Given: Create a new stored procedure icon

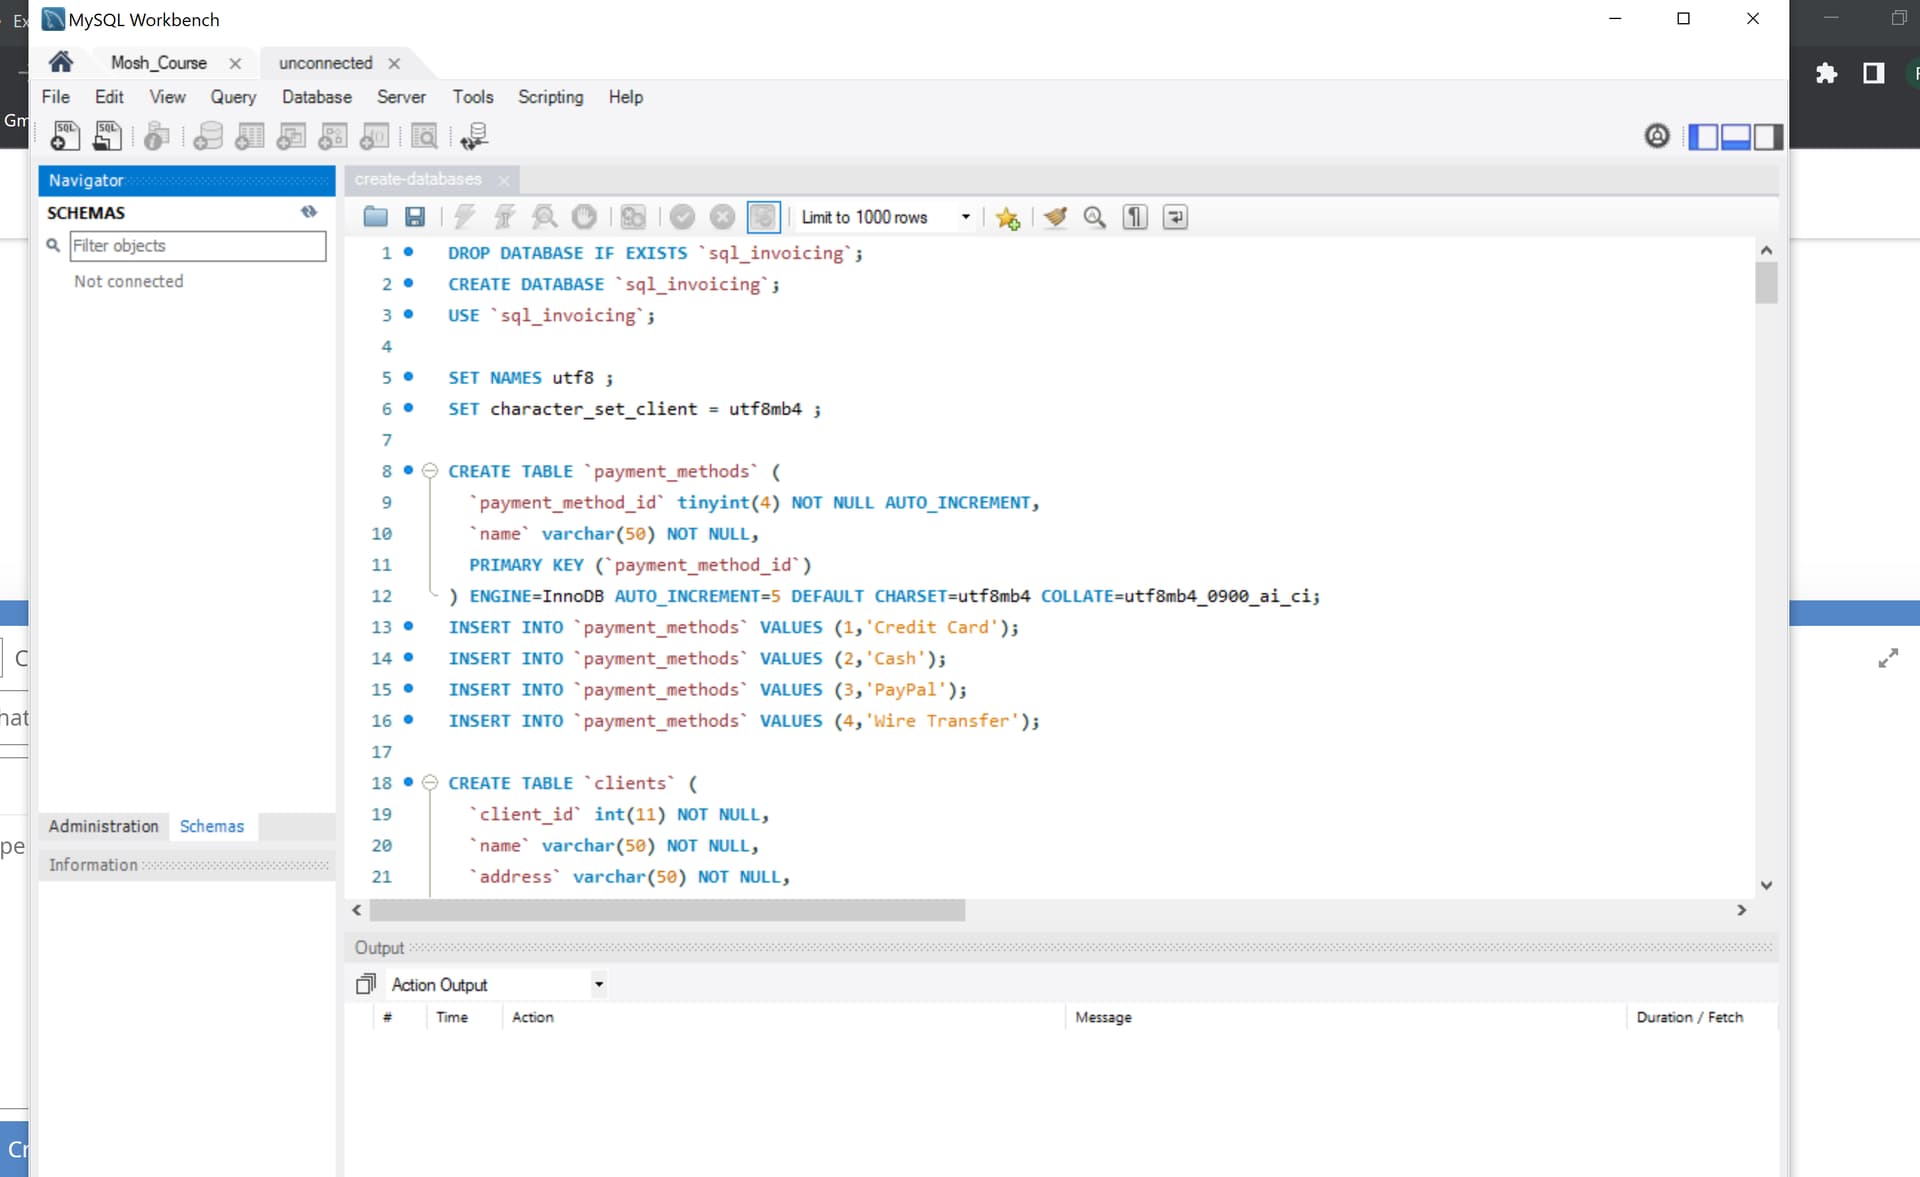Looking at the screenshot, I should (x=332, y=136).
